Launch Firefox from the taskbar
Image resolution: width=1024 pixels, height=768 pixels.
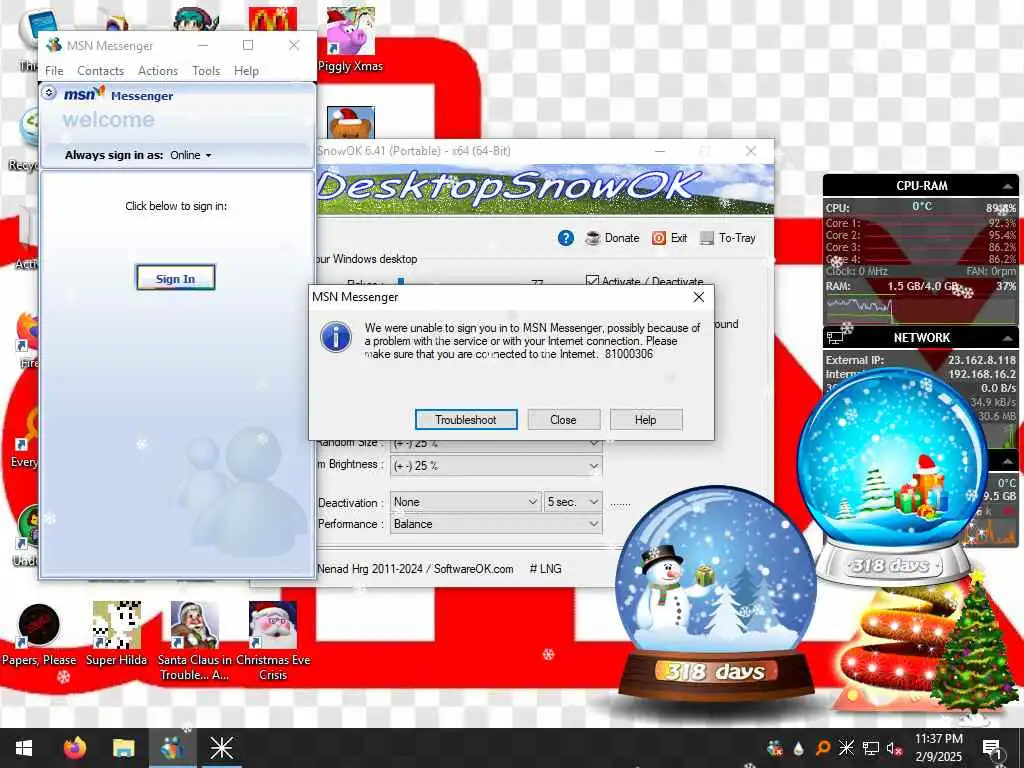(x=74, y=748)
